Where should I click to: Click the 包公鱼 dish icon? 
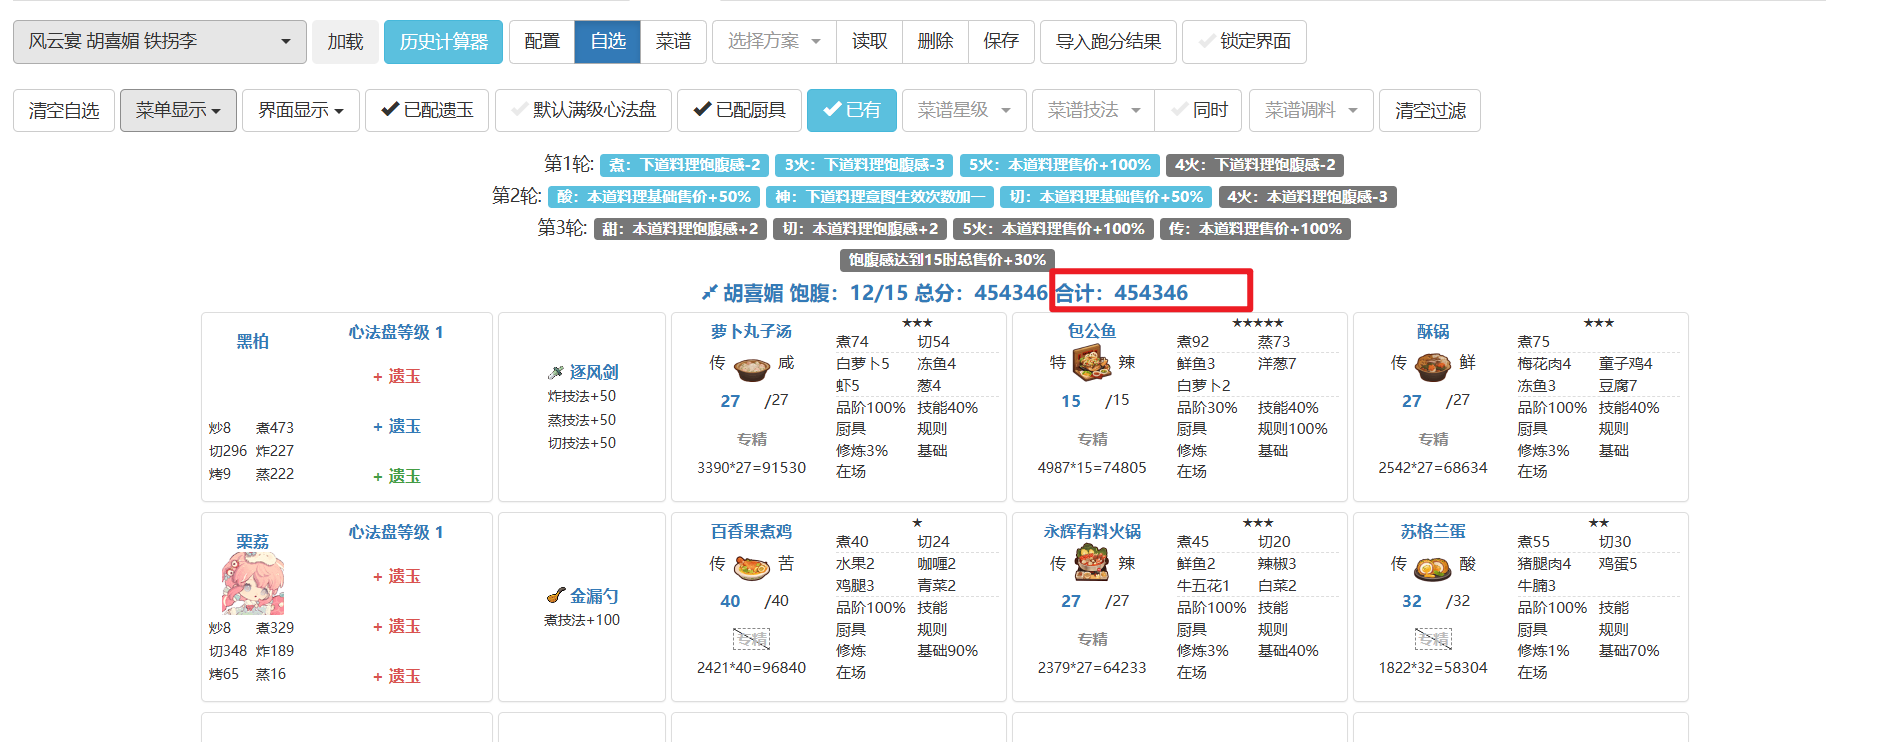click(1092, 363)
